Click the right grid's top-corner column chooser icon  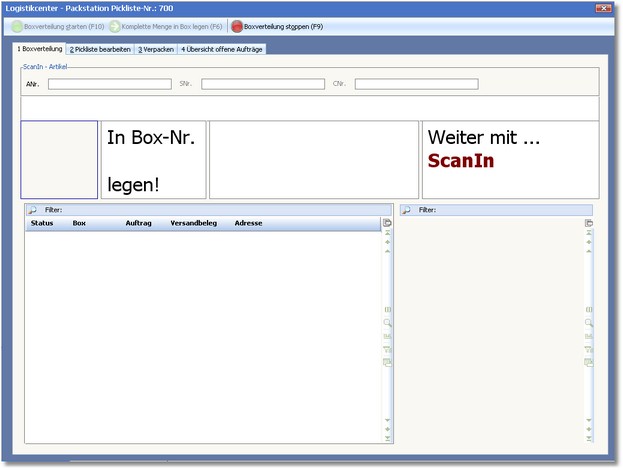point(589,223)
